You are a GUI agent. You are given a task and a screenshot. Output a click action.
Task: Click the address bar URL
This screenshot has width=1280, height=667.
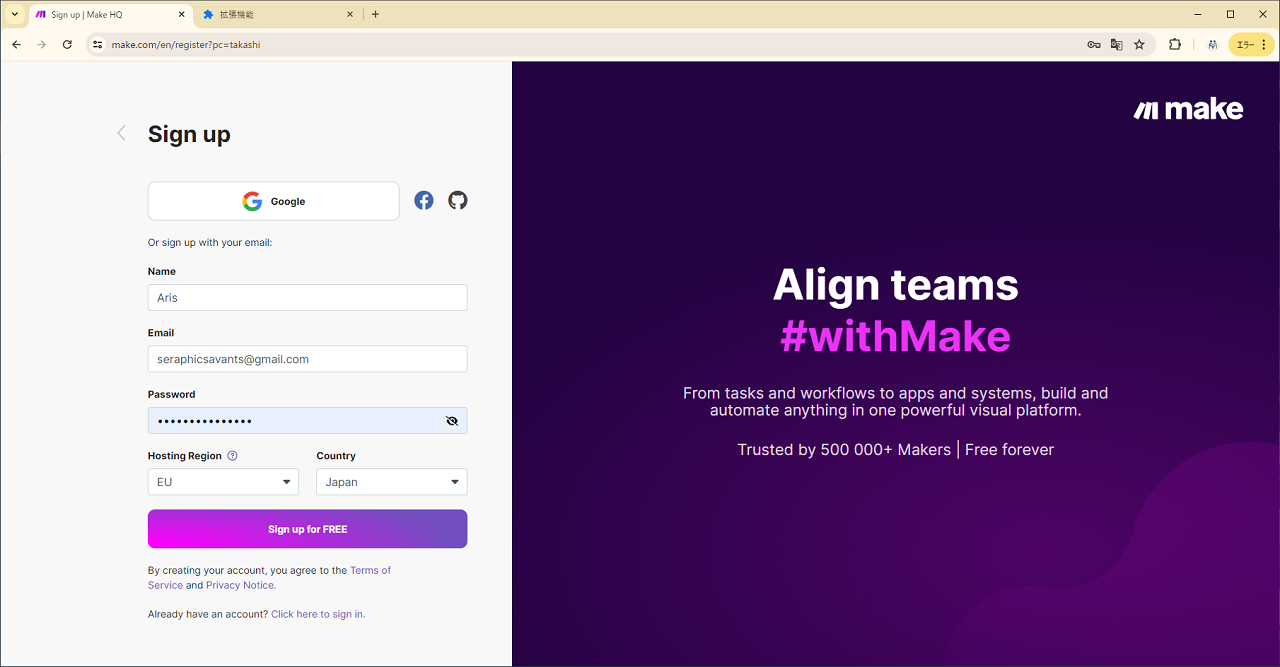click(186, 45)
